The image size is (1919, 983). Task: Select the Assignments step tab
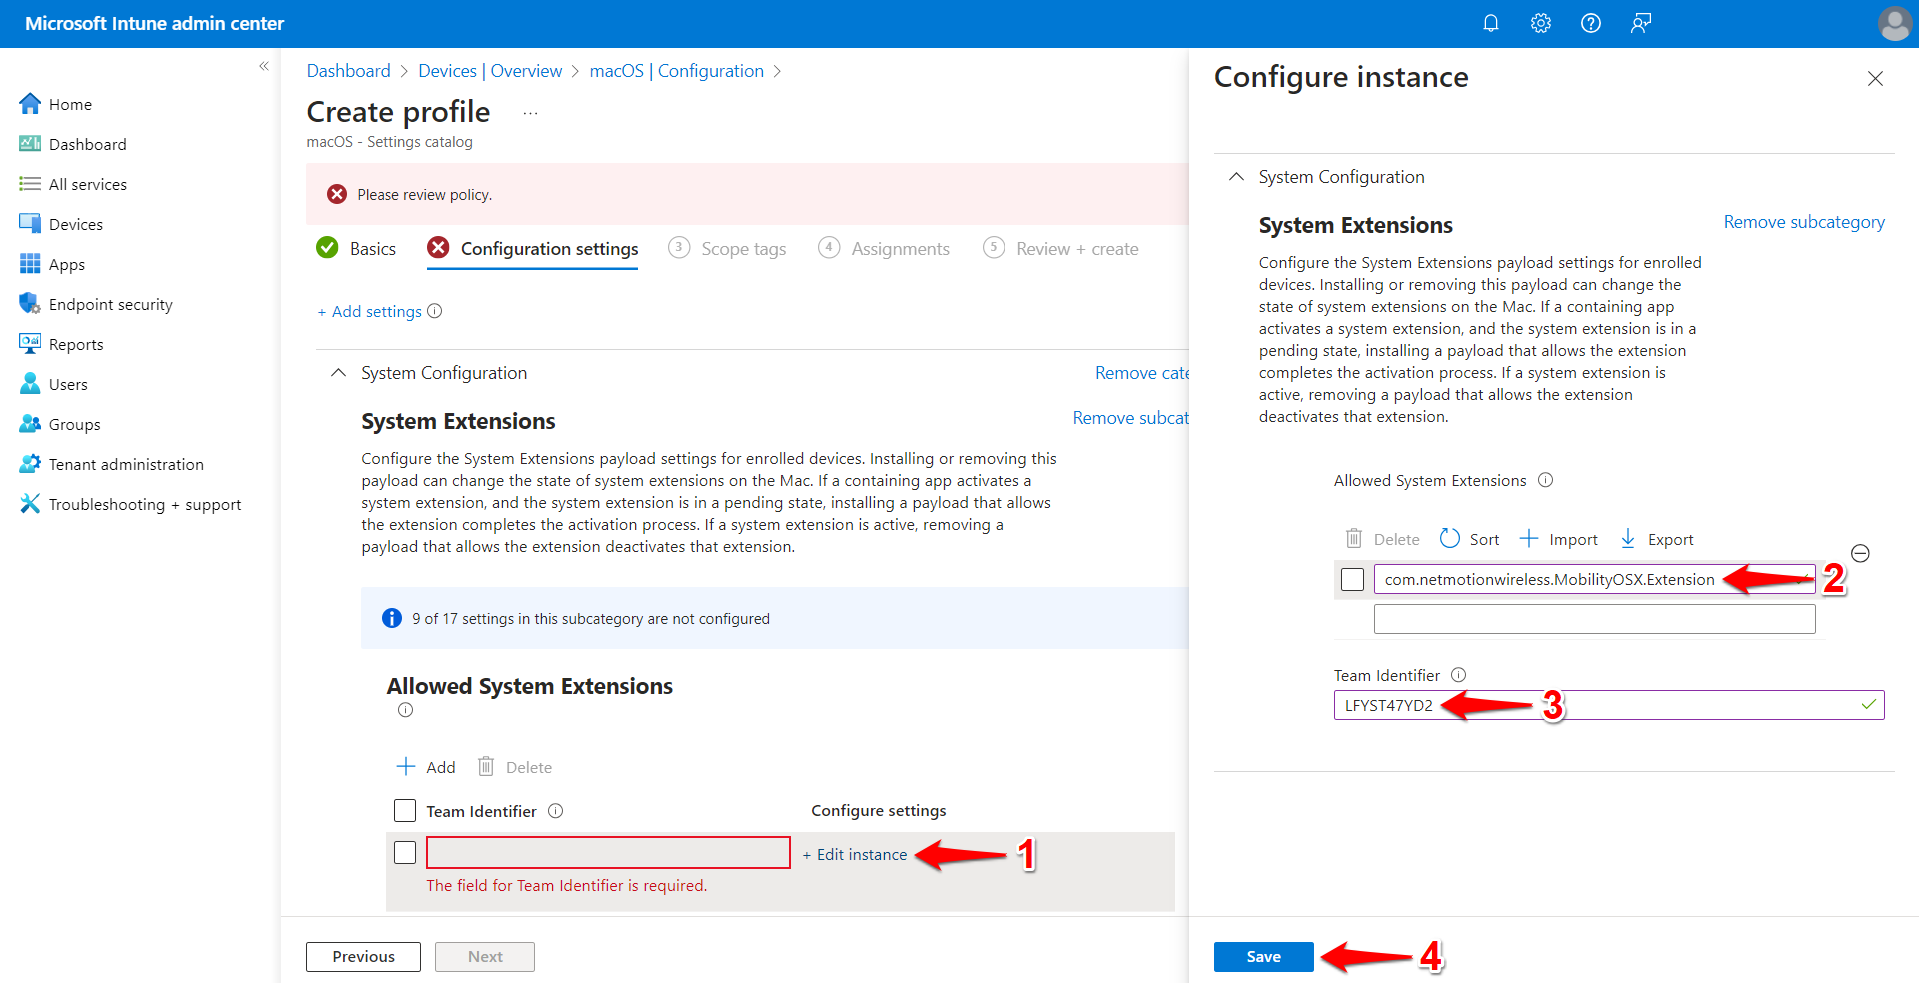pos(884,248)
